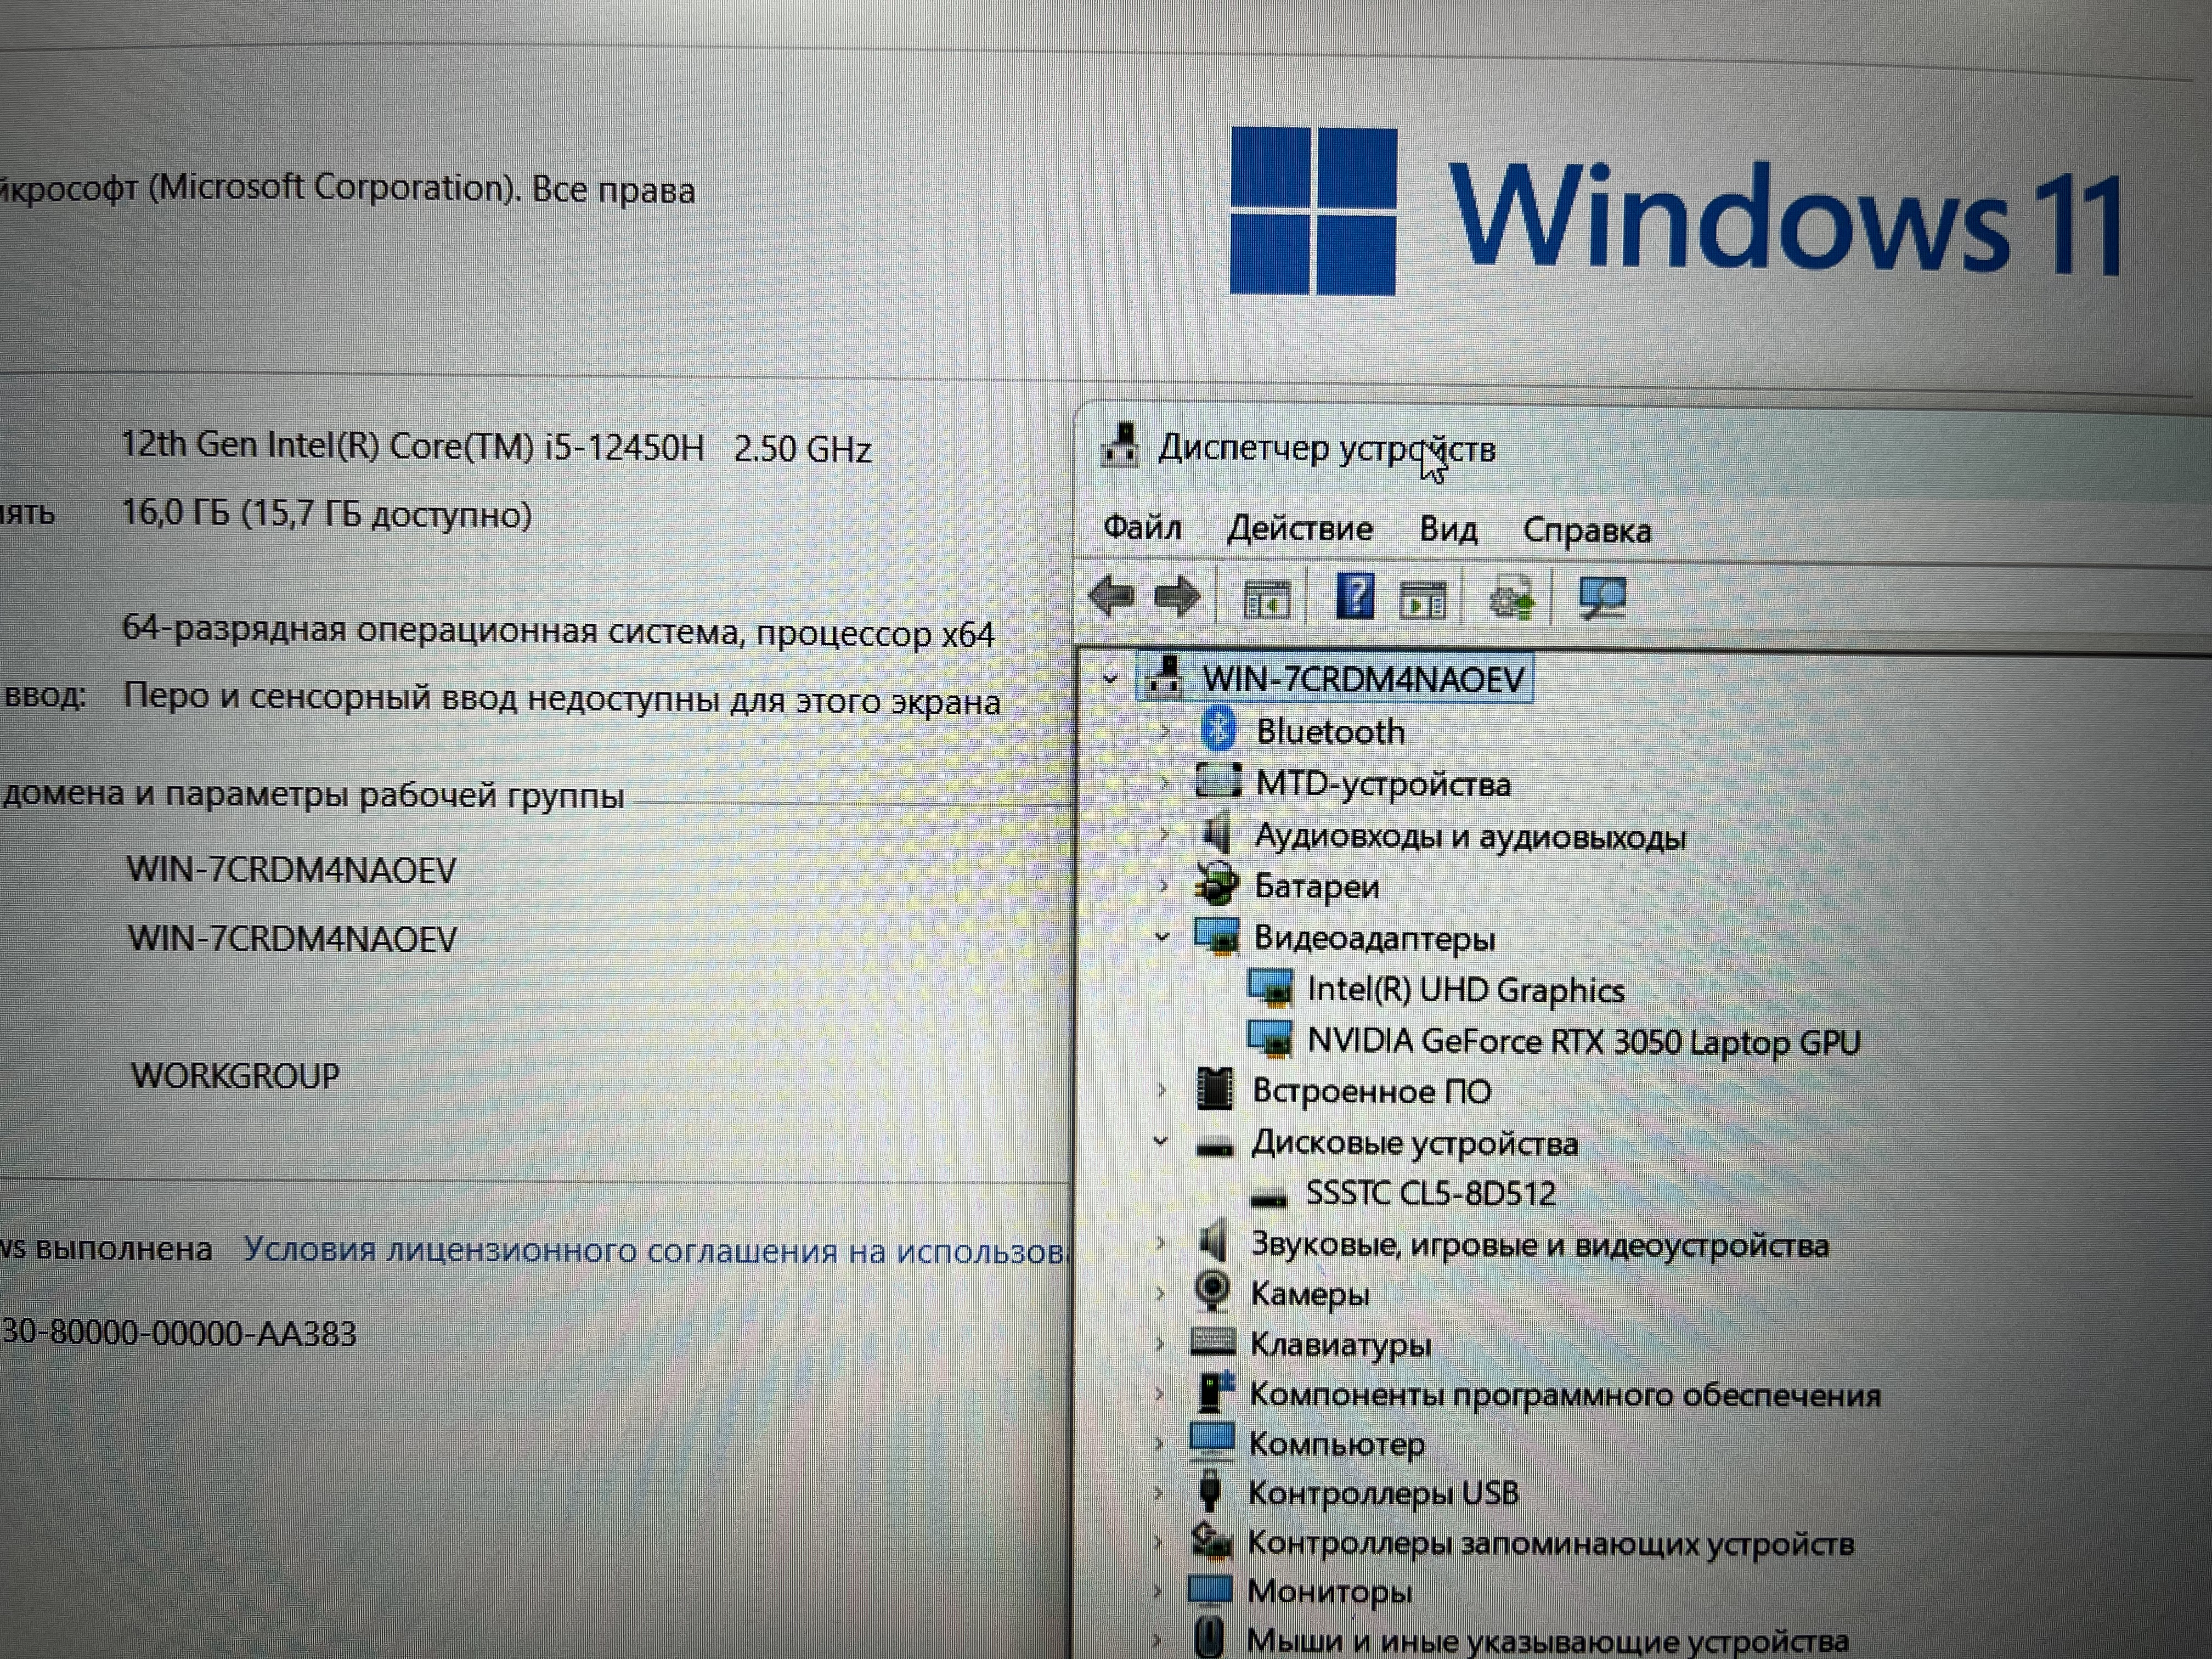Open the Файл menu
The image size is (2212, 1659).
(x=1141, y=527)
